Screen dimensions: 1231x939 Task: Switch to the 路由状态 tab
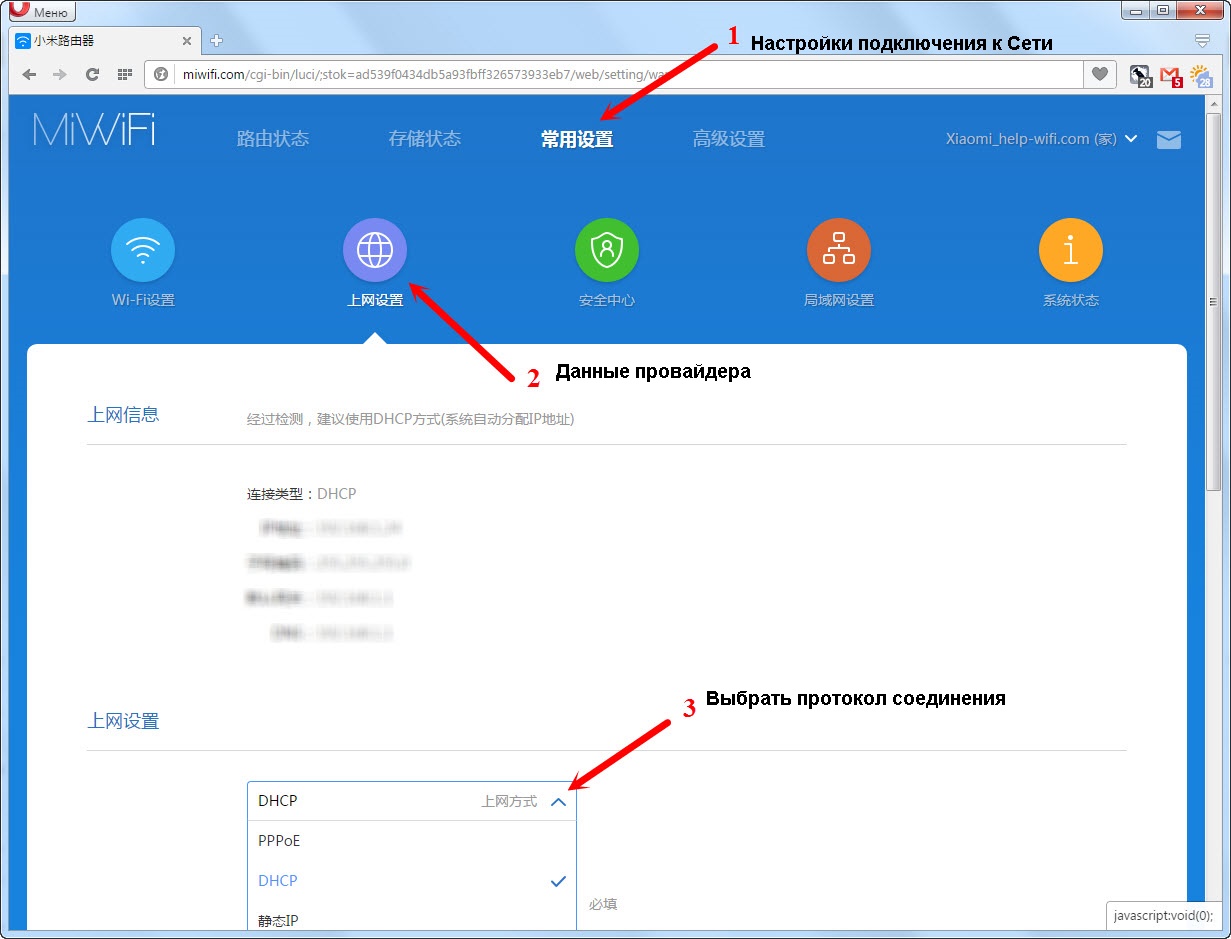273,140
